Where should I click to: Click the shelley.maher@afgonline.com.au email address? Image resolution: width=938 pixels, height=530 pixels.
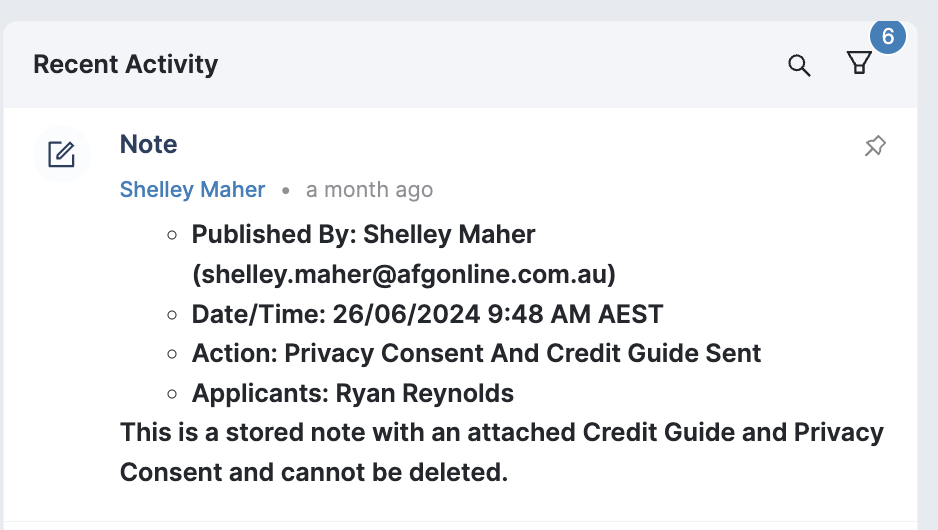[403, 274]
